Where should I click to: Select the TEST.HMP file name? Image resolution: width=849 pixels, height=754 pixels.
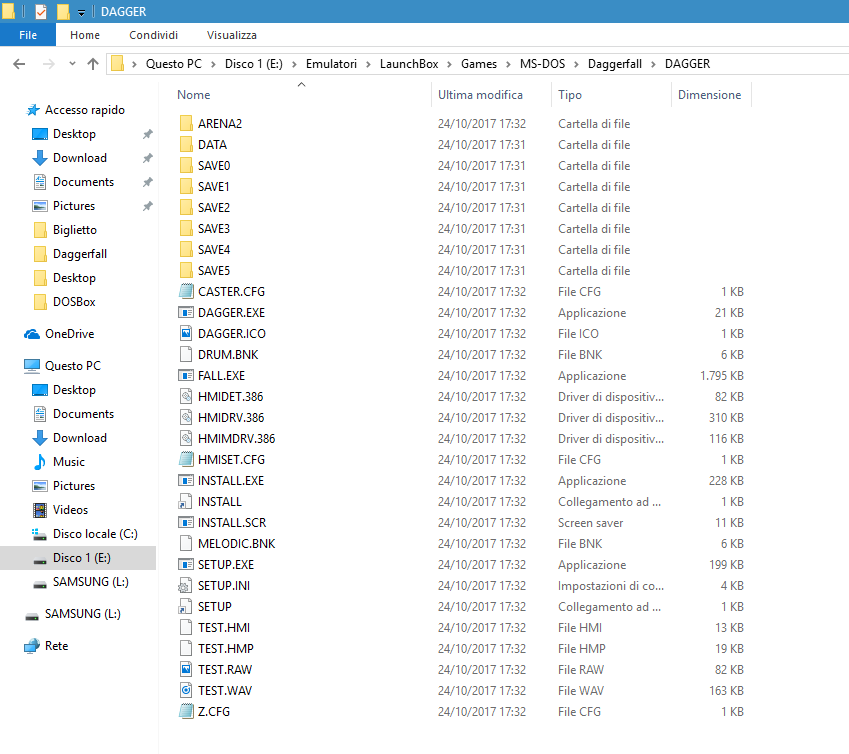coord(226,648)
